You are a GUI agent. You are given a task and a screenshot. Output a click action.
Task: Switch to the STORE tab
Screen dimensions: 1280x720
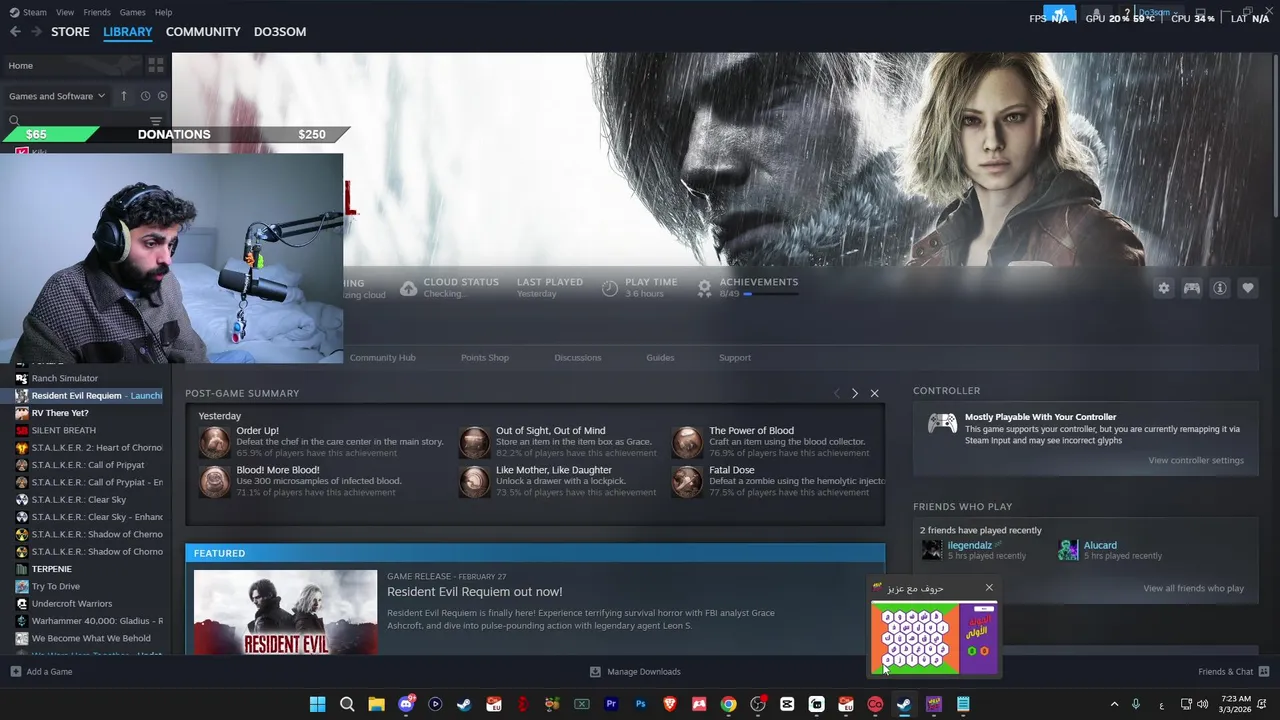tap(70, 32)
